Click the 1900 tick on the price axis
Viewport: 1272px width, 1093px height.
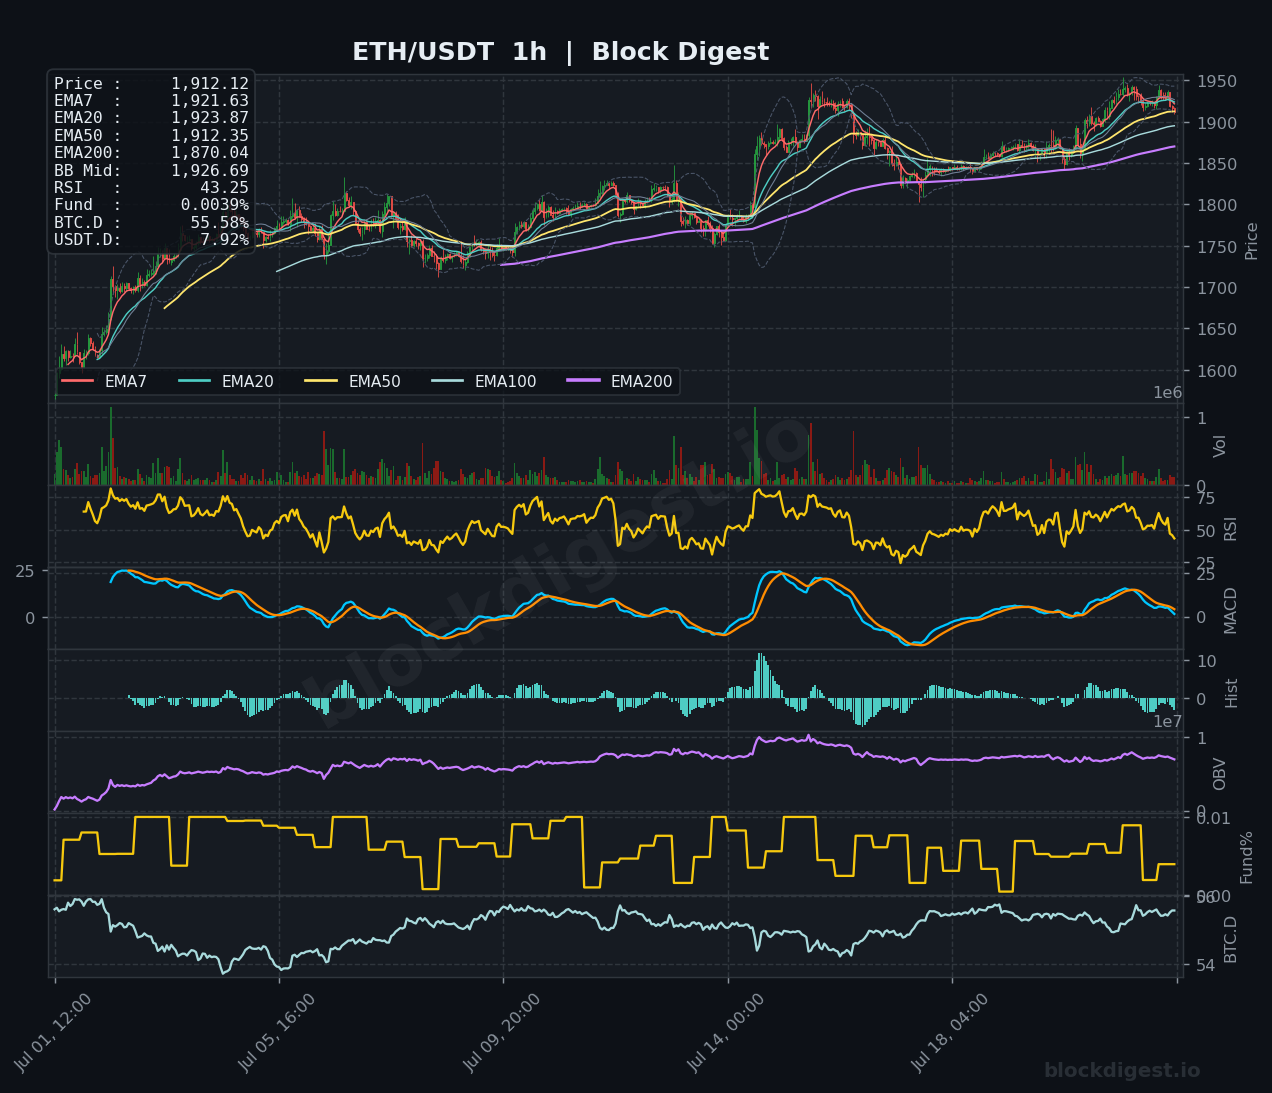pyautogui.click(x=1215, y=123)
